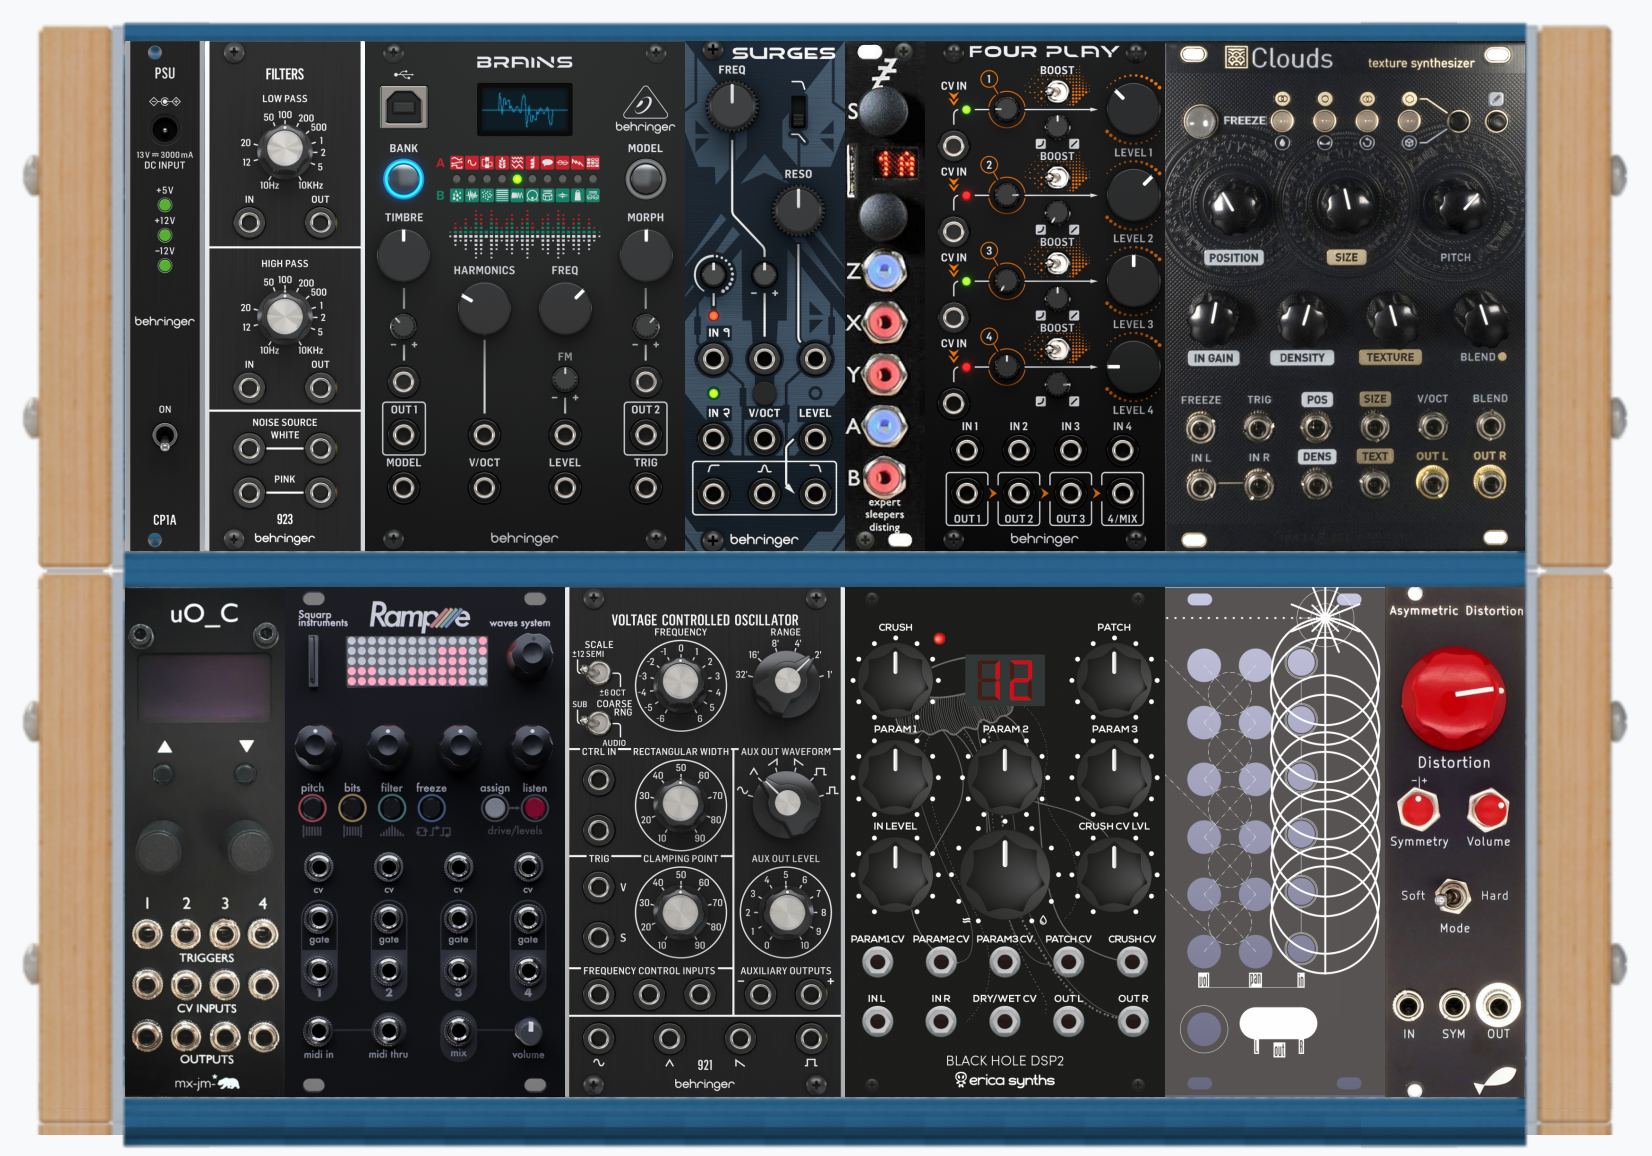Push the Rample pitch button
The width and height of the screenshot is (1652, 1156).
click(x=312, y=807)
